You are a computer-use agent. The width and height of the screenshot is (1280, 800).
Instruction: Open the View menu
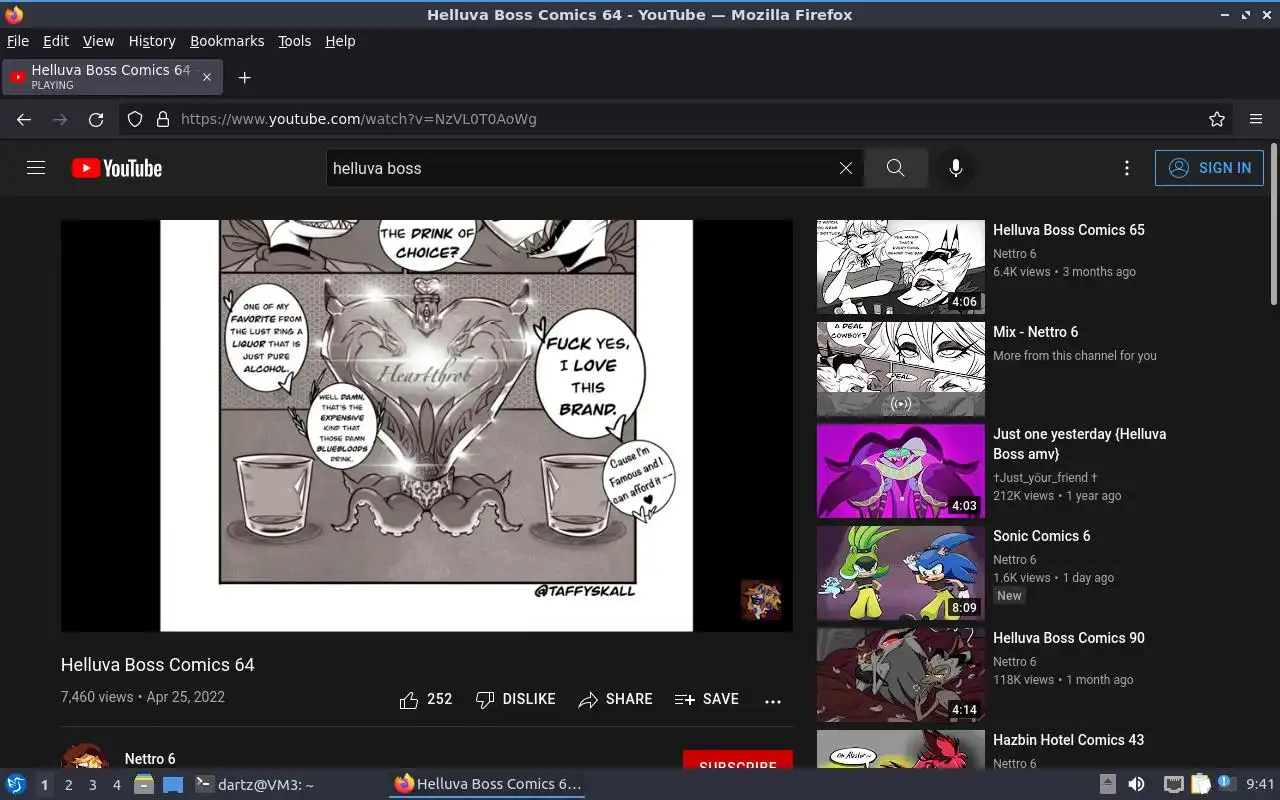98,41
